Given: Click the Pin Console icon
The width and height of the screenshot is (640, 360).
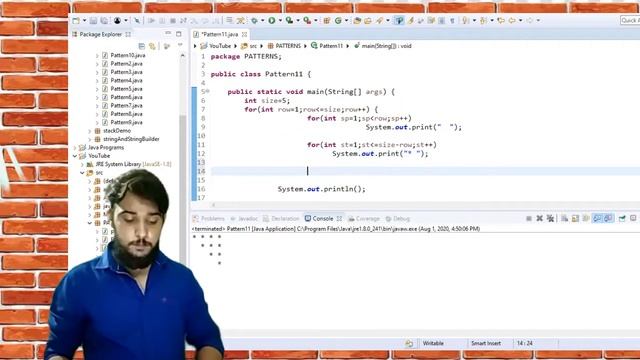Looking at the screenshot, I should pyautogui.click(x=622, y=219).
